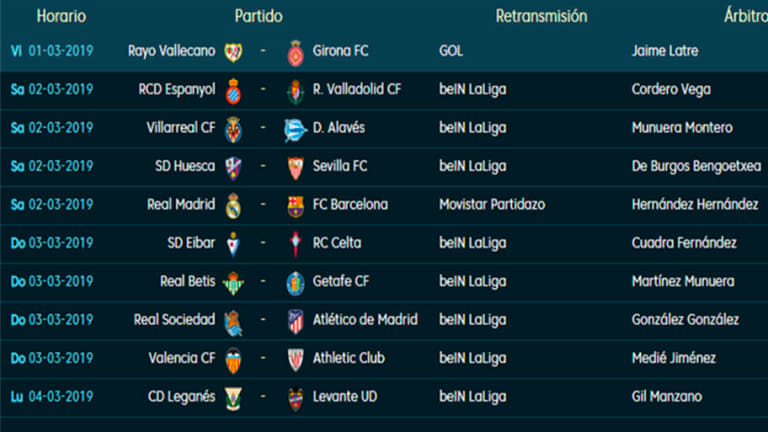This screenshot has width=768, height=432.
Task: Click the Rayo Vallecano club crest
Action: 233,52
